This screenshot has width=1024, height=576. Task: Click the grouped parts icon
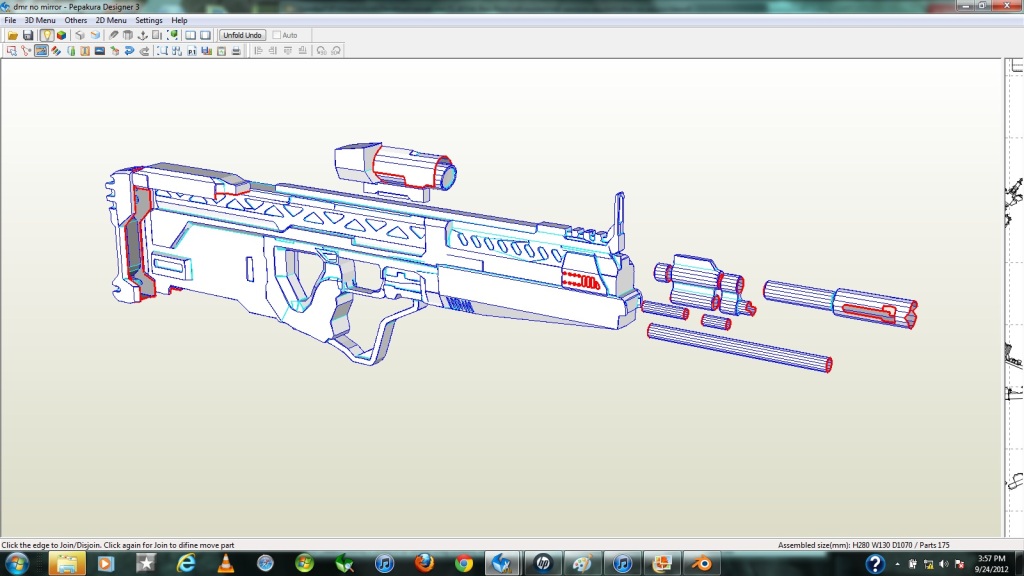coord(177,51)
